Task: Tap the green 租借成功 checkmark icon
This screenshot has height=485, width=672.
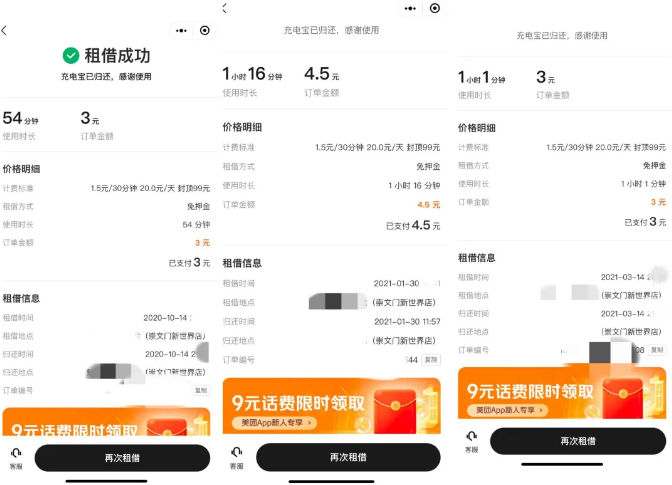Action: pos(71,56)
